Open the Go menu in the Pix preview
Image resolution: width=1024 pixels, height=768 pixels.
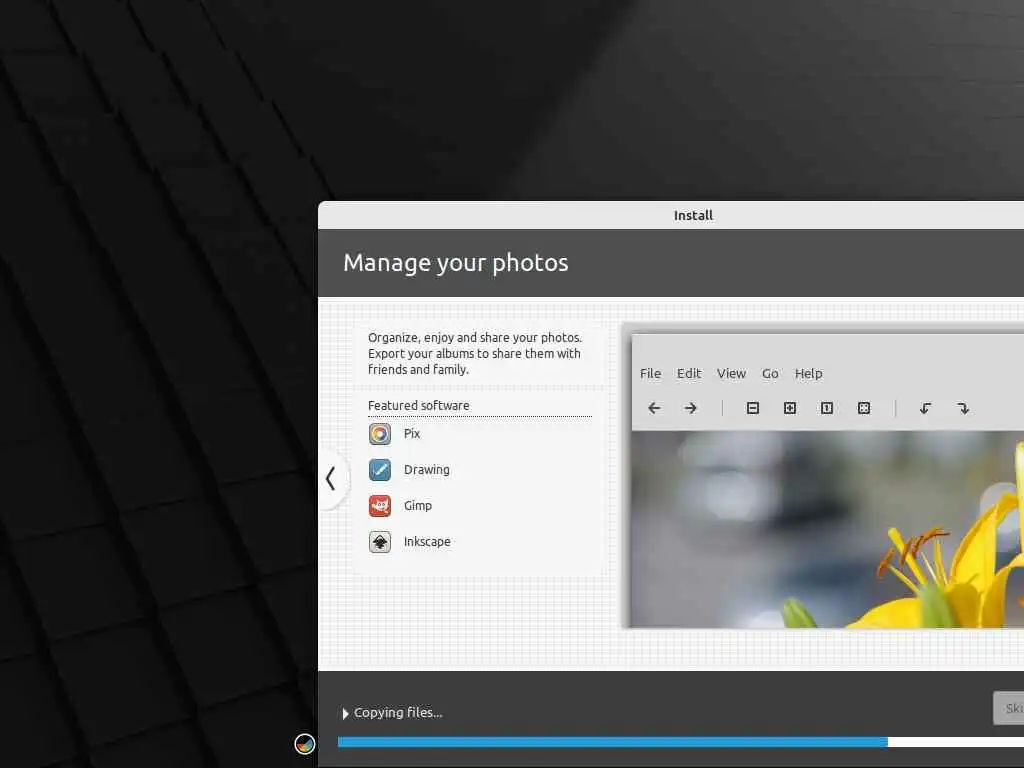click(770, 374)
